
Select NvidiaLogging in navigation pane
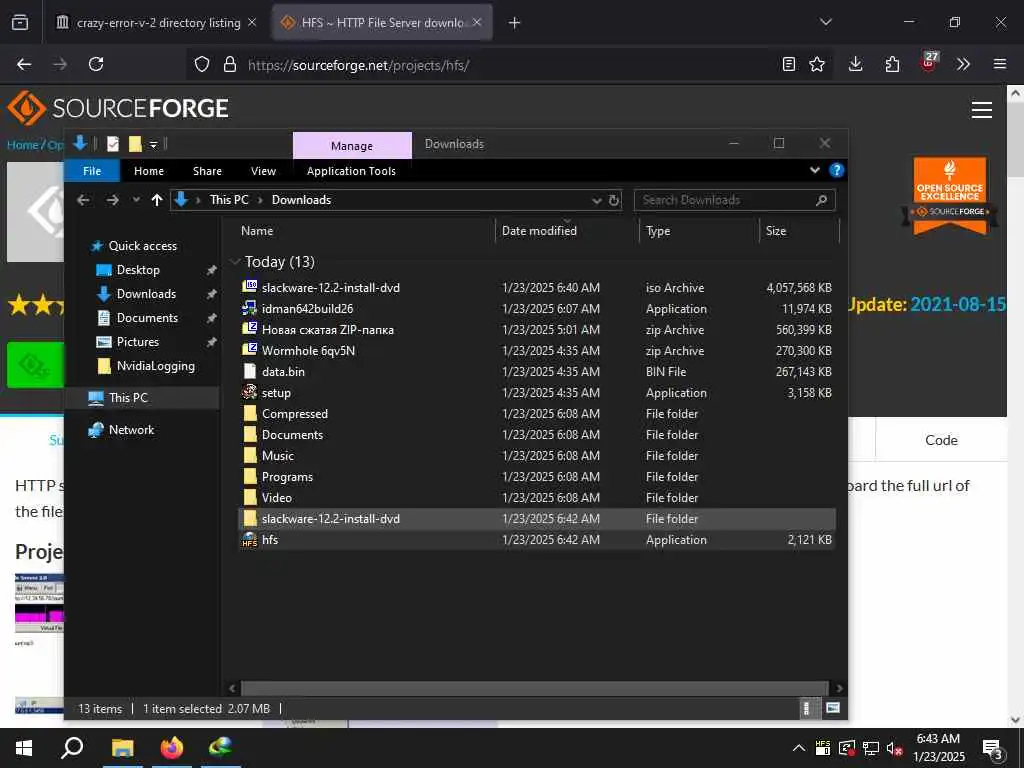point(155,366)
